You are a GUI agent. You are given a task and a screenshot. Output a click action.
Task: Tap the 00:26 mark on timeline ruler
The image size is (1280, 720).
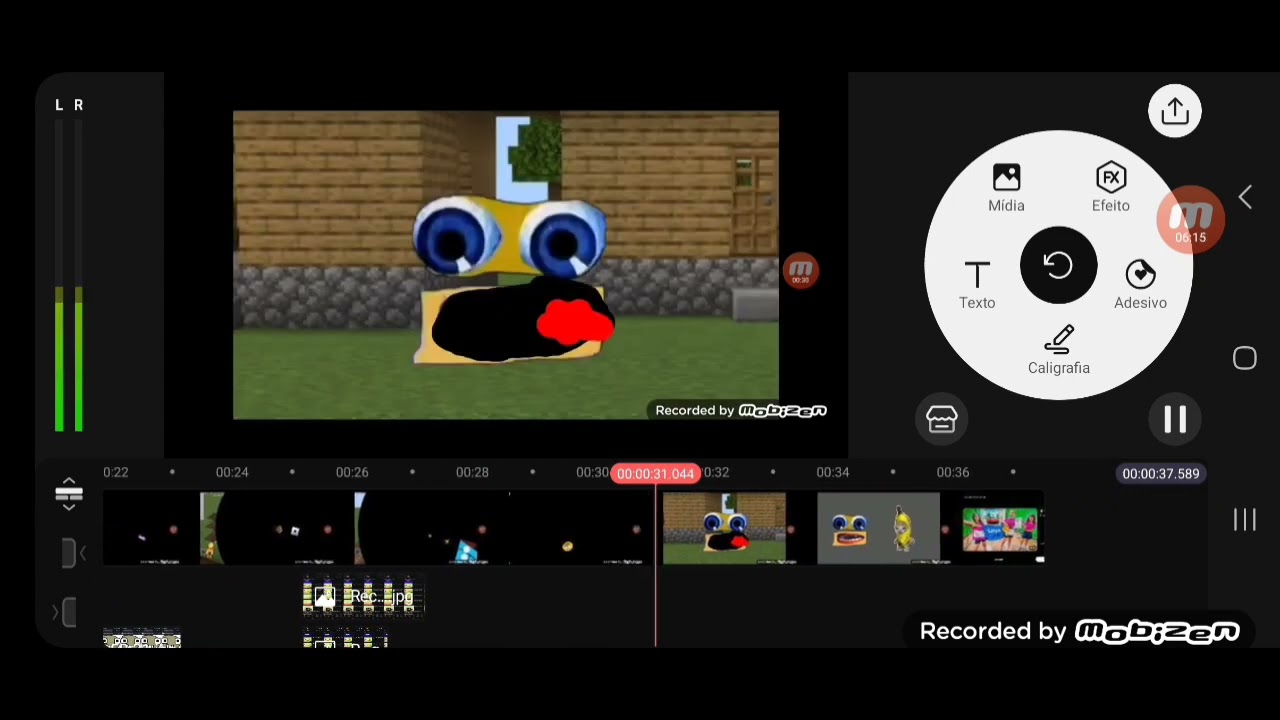tap(352, 472)
